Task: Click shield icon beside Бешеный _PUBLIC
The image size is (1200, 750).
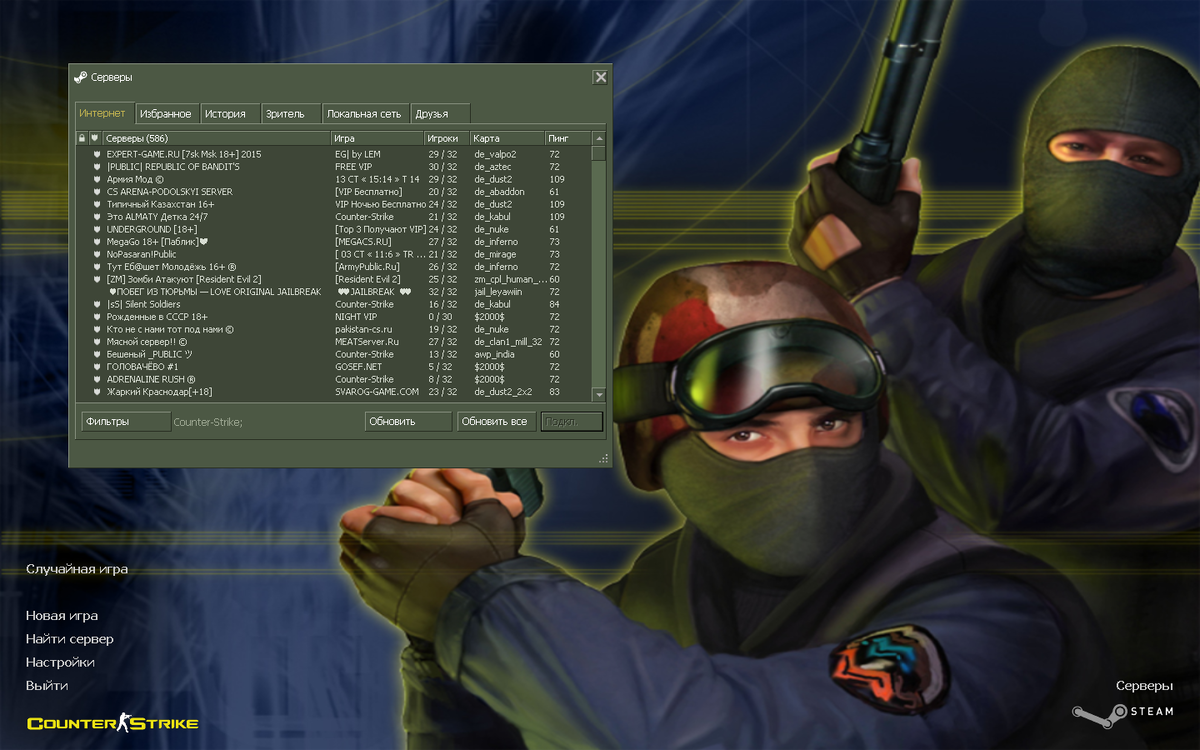Action: (98, 354)
